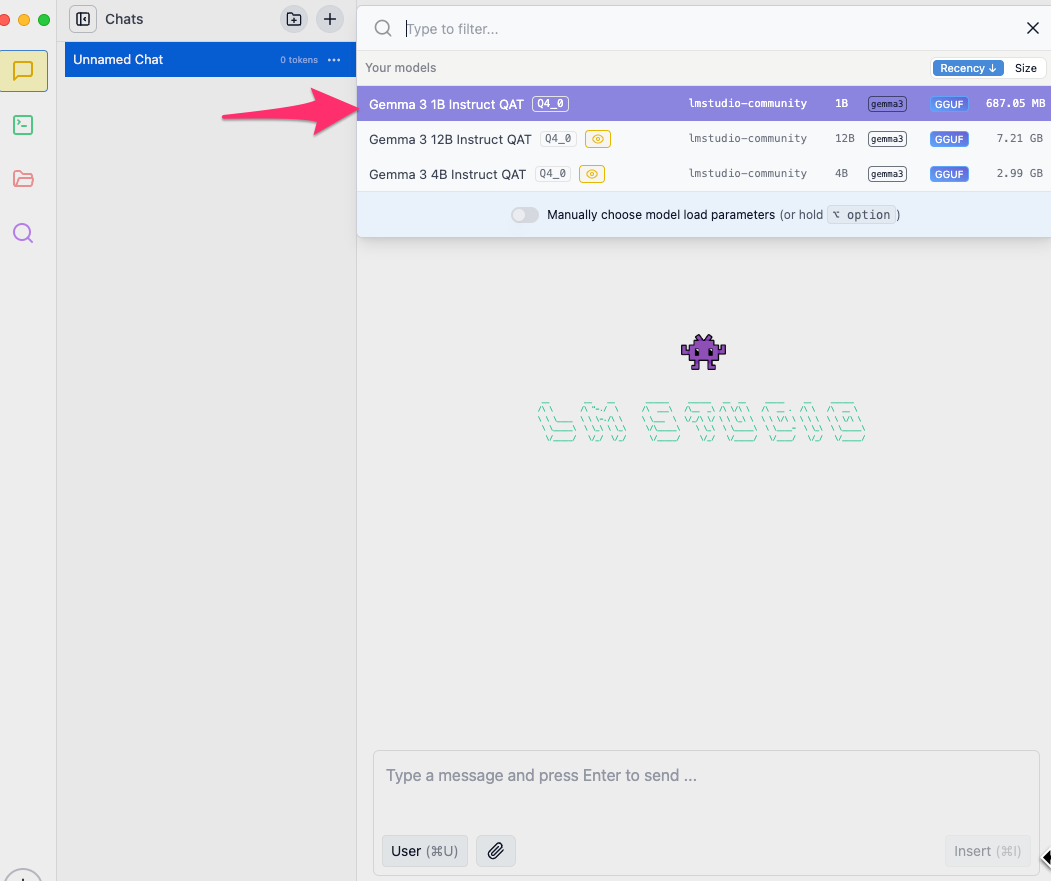
Task: Click the 12B parameter count
Action: click(x=845, y=138)
